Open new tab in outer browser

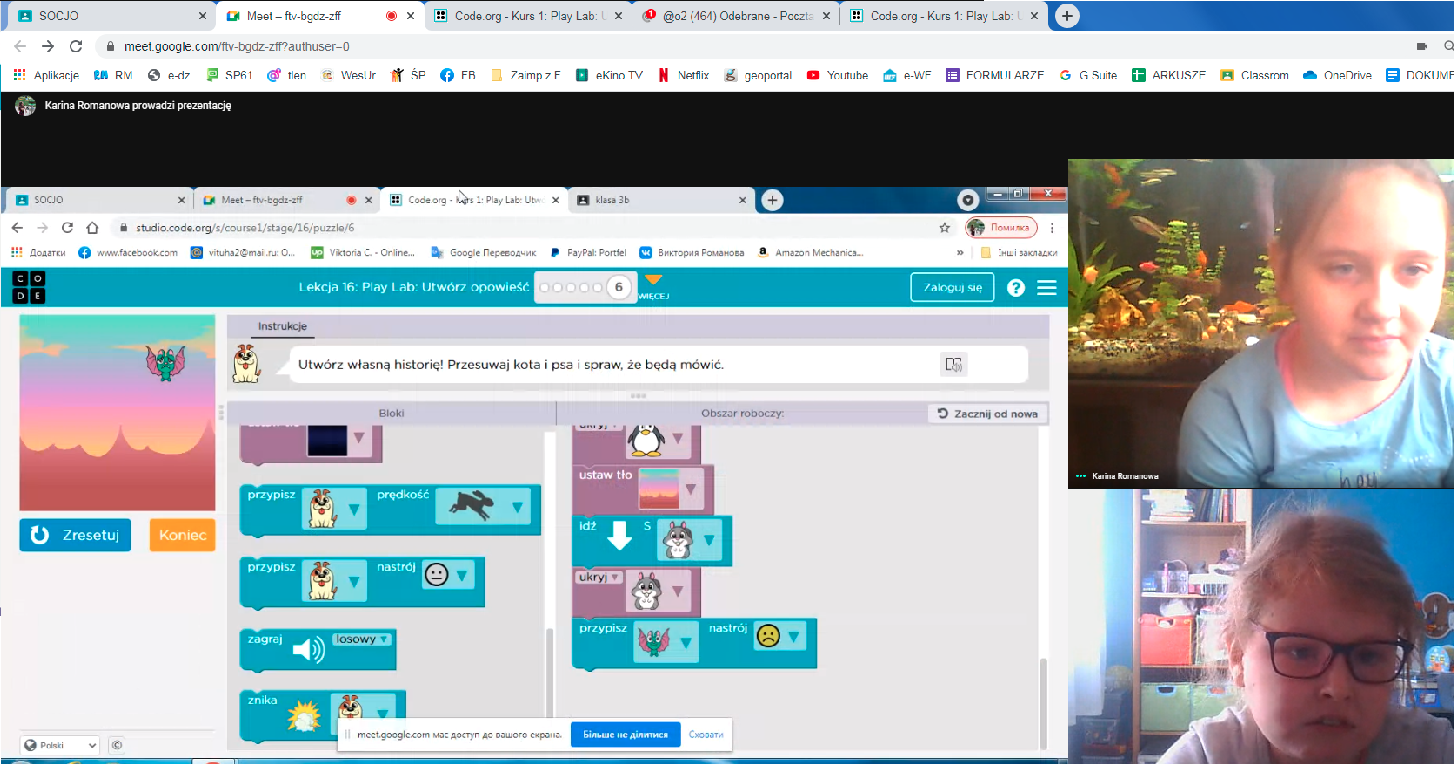(1068, 16)
